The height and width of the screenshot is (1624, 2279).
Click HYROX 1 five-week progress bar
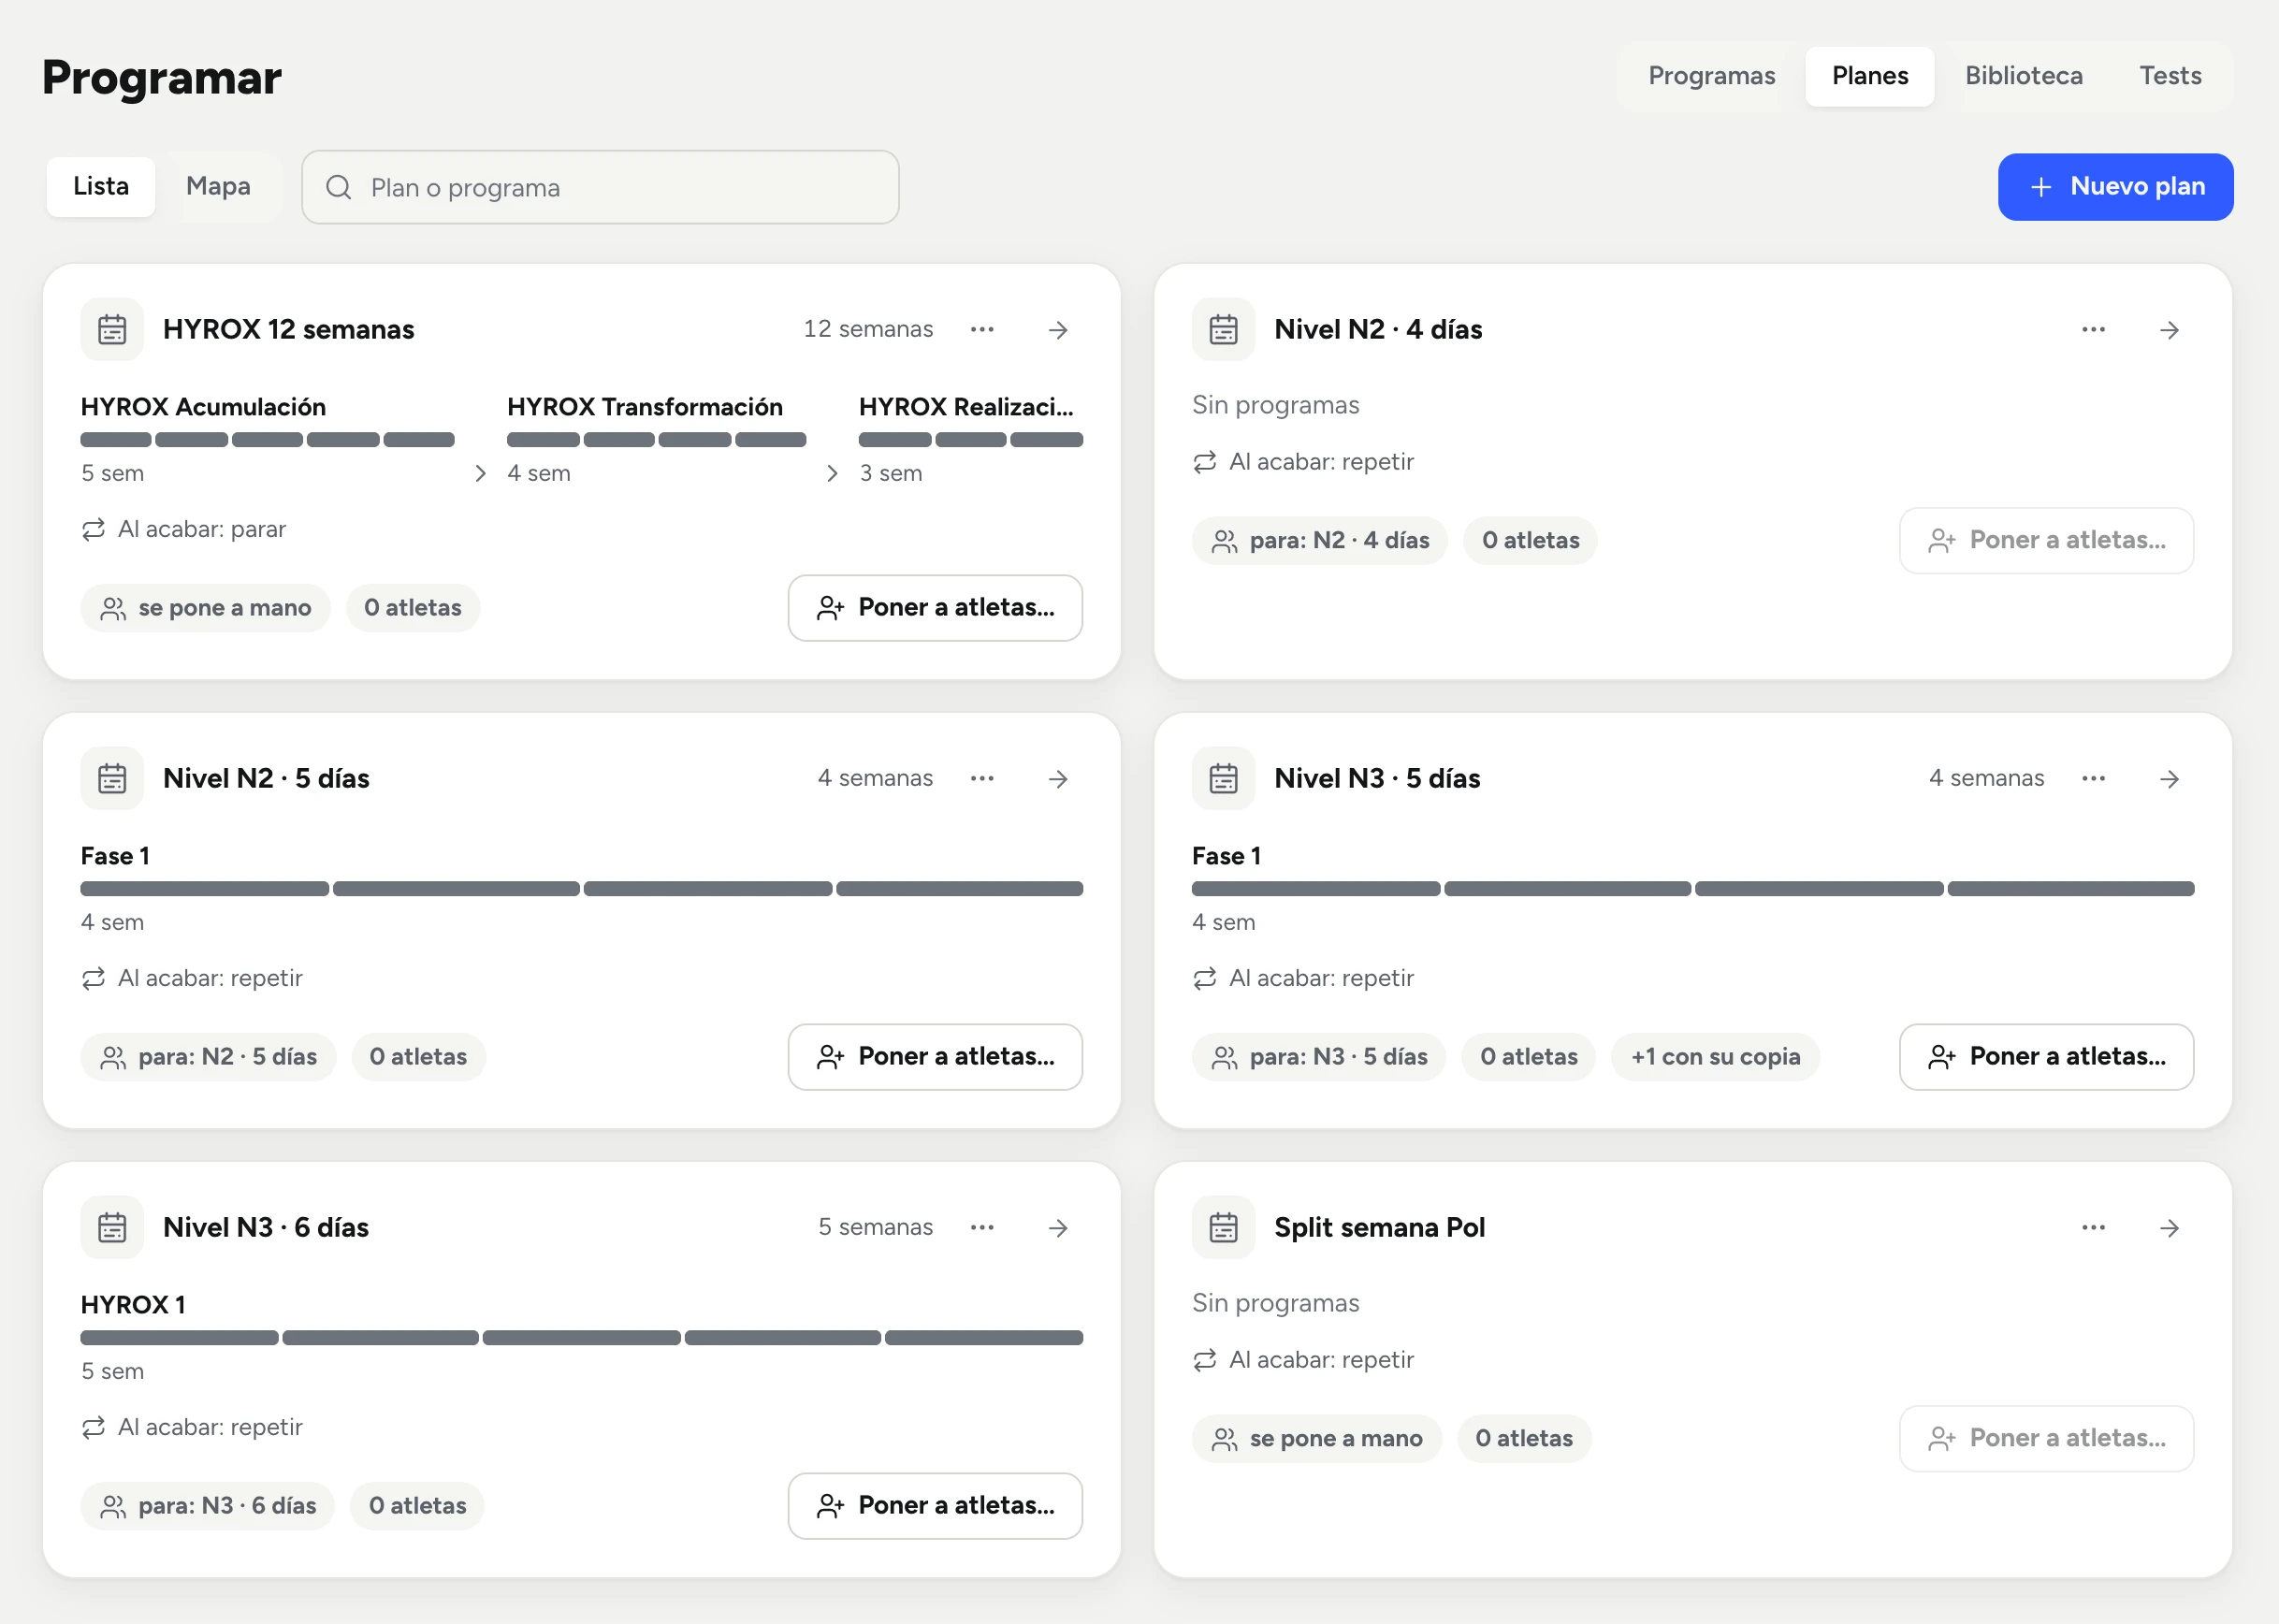581,1338
